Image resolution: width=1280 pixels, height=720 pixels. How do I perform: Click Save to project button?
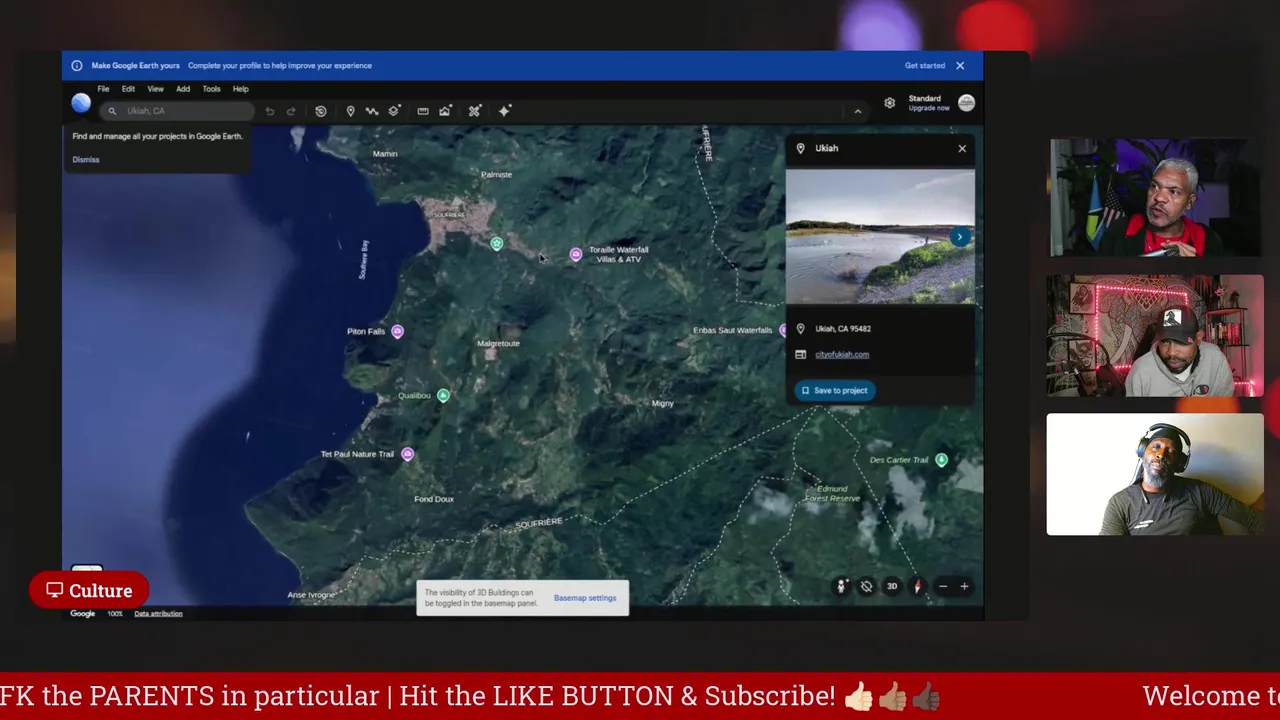835,391
